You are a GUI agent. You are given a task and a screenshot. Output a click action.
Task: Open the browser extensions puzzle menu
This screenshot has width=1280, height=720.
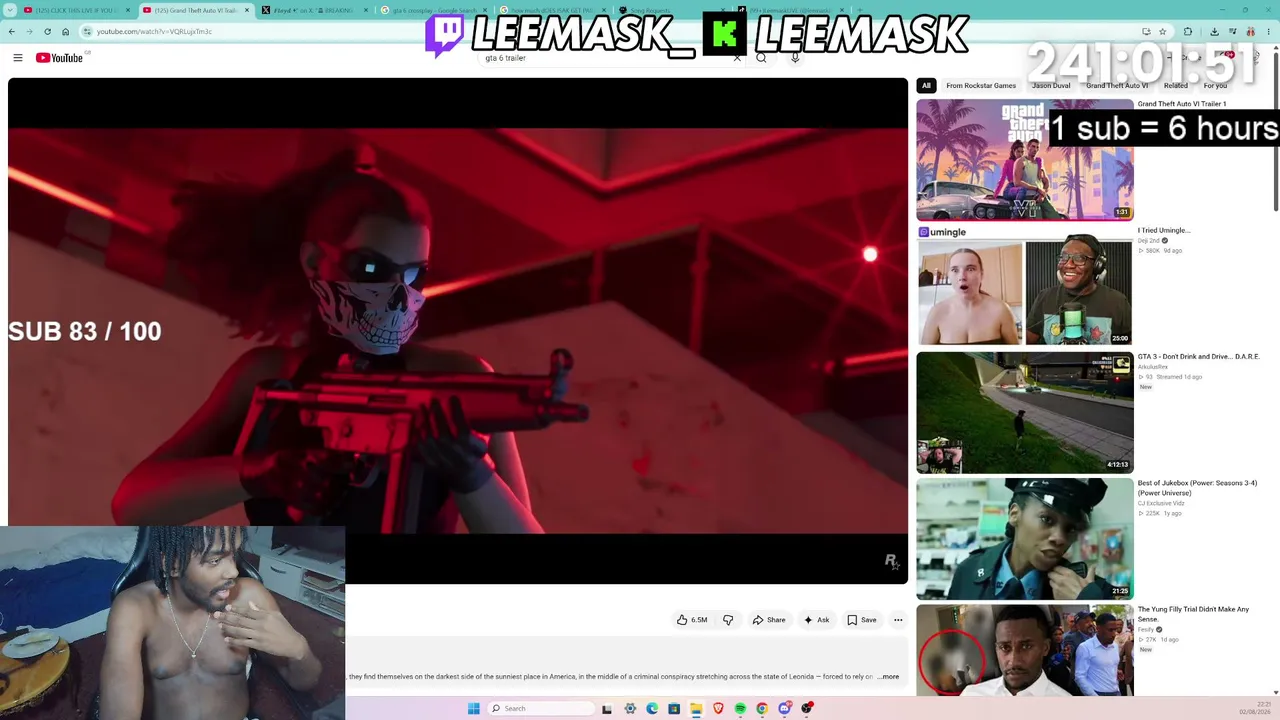1188,31
